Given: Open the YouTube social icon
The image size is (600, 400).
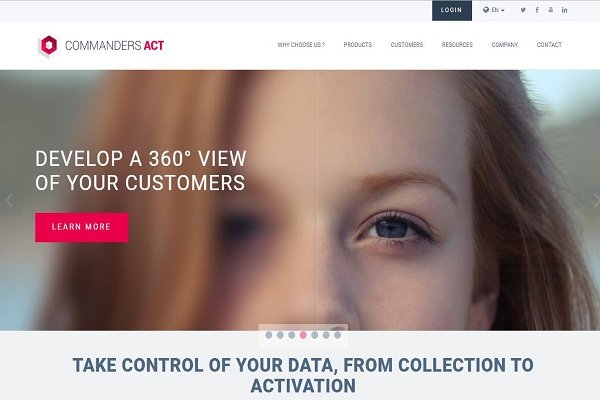Looking at the screenshot, I should (551, 10).
